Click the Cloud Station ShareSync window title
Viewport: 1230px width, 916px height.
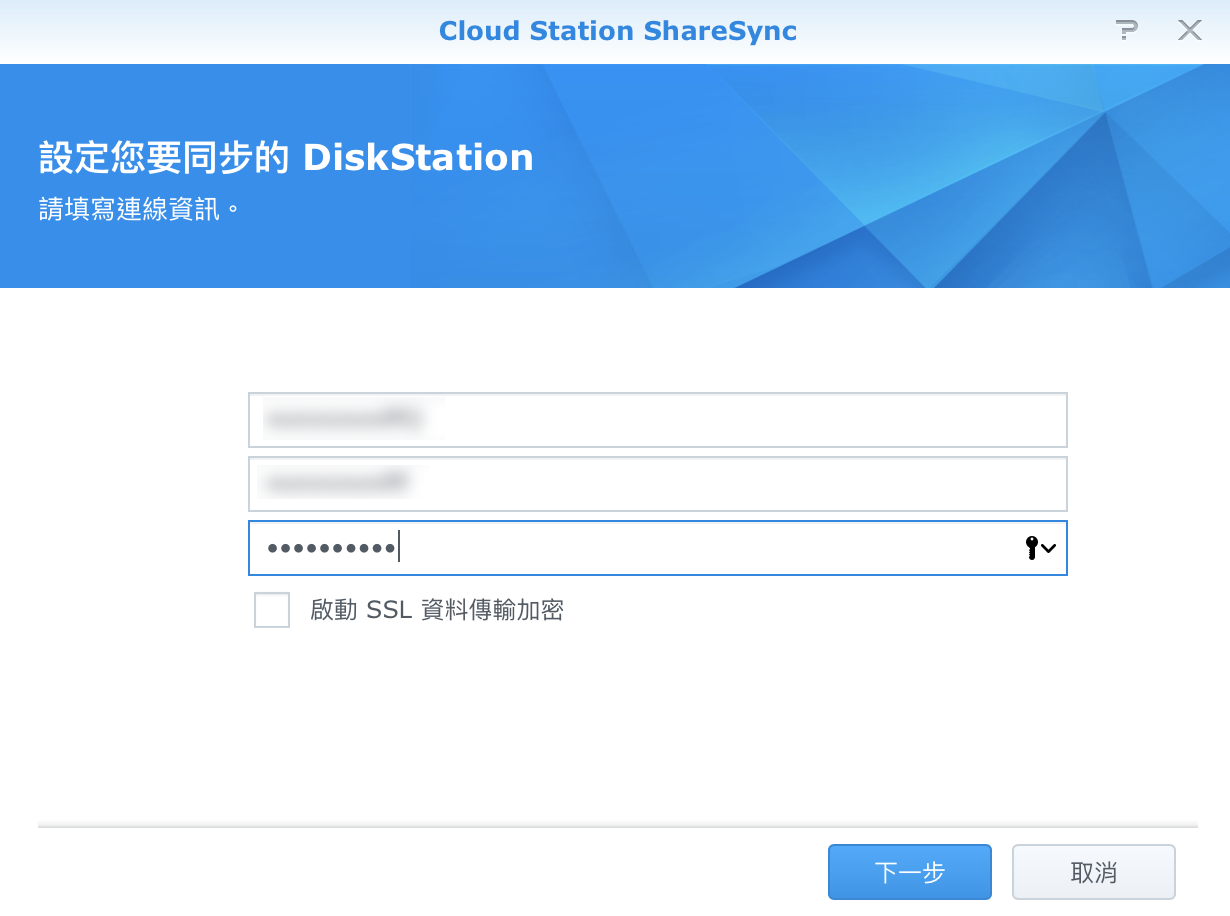[617, 31]
